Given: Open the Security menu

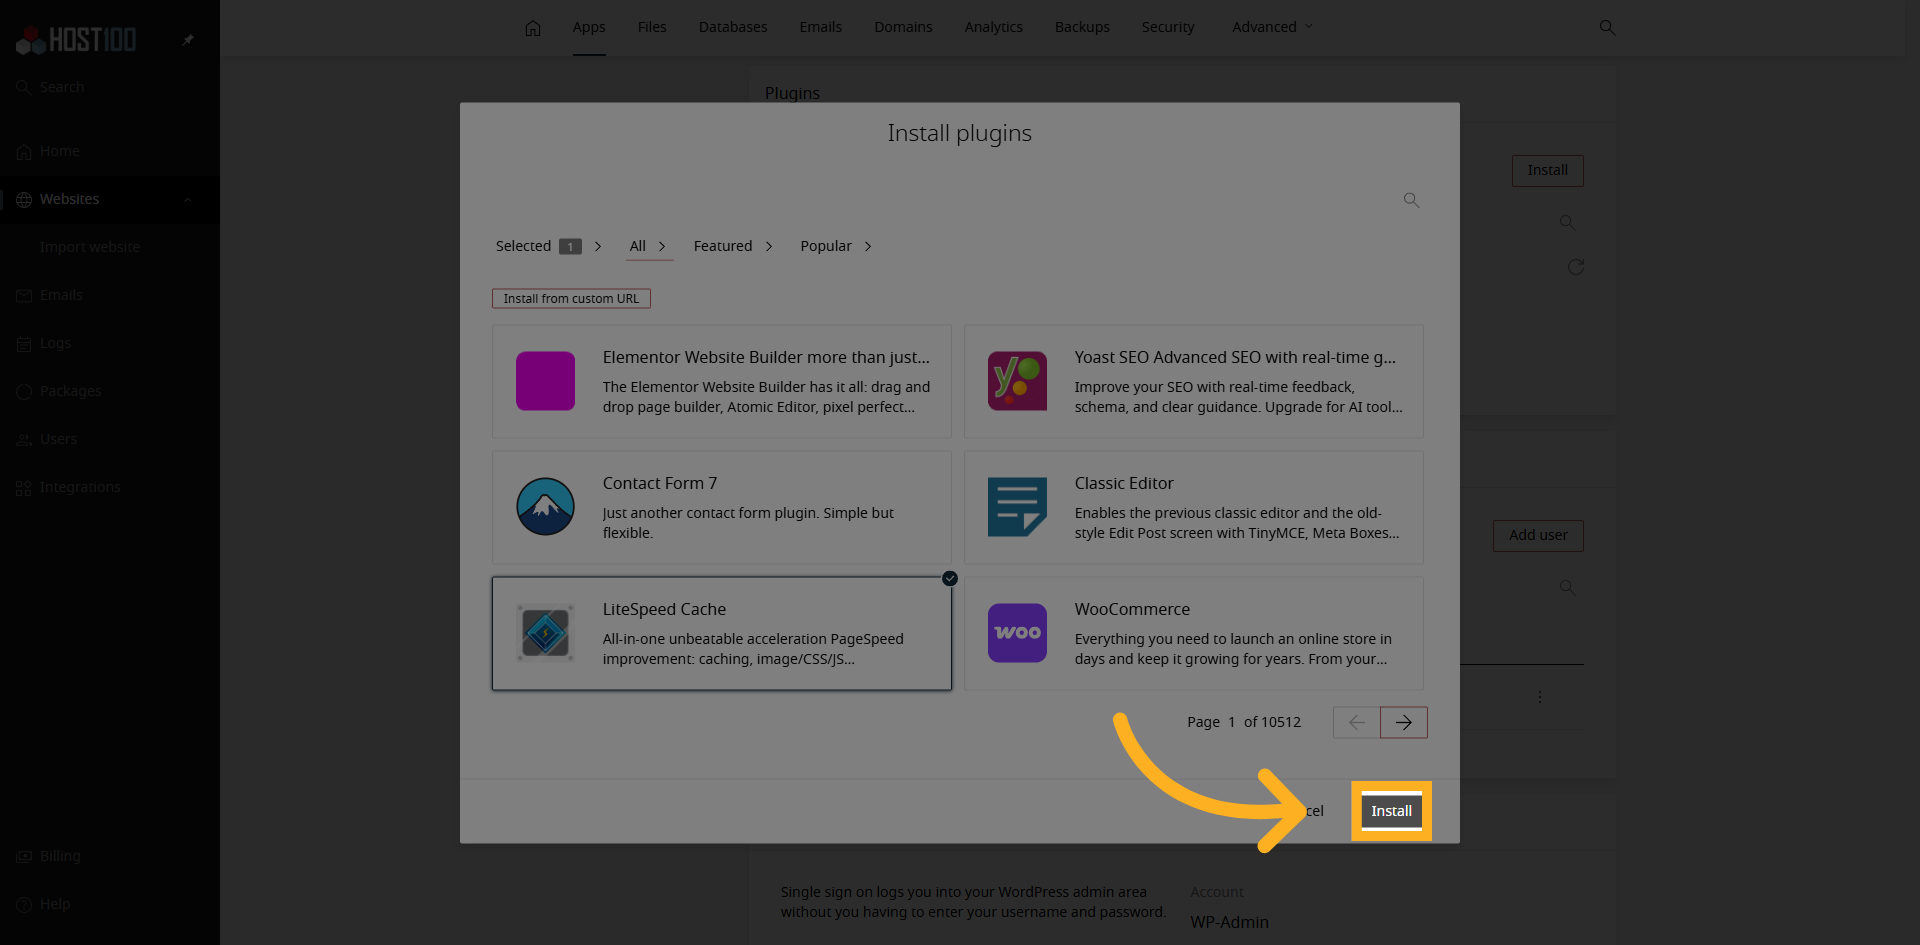Looking at the screenshot, I should point(1168,27).
